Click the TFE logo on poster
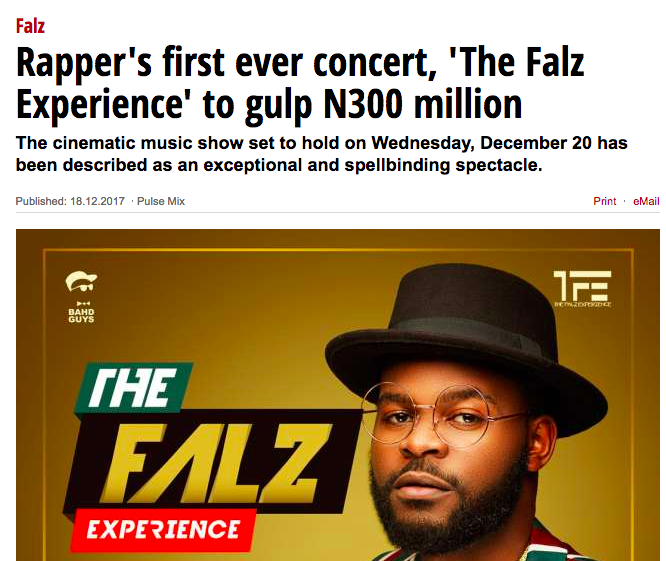Image resolution: width=666 pixels, height=561 pixels. pyautogui.click(x=582, y=289)
